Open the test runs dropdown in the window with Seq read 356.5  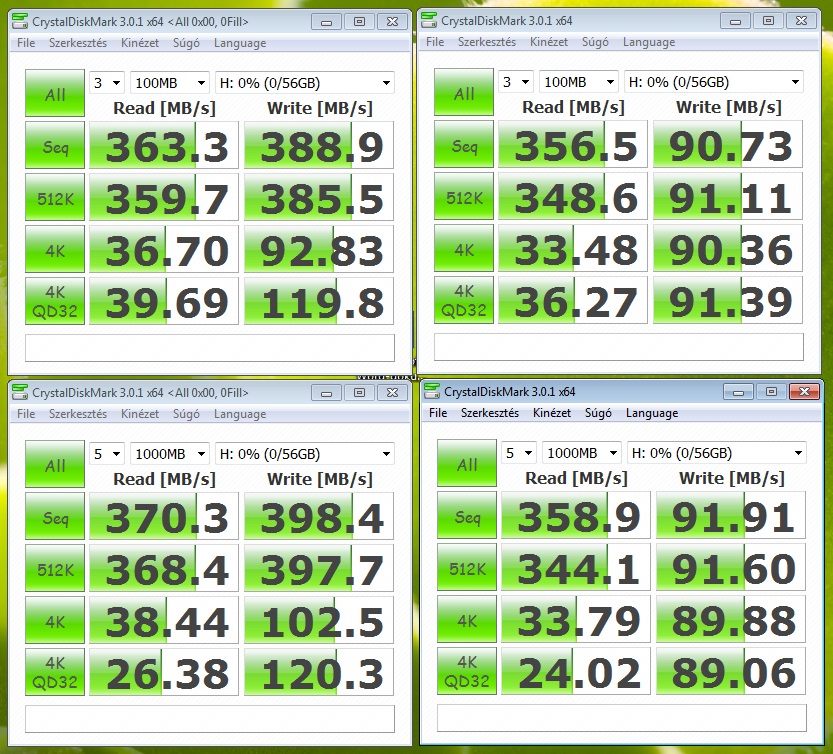point(516,82)
